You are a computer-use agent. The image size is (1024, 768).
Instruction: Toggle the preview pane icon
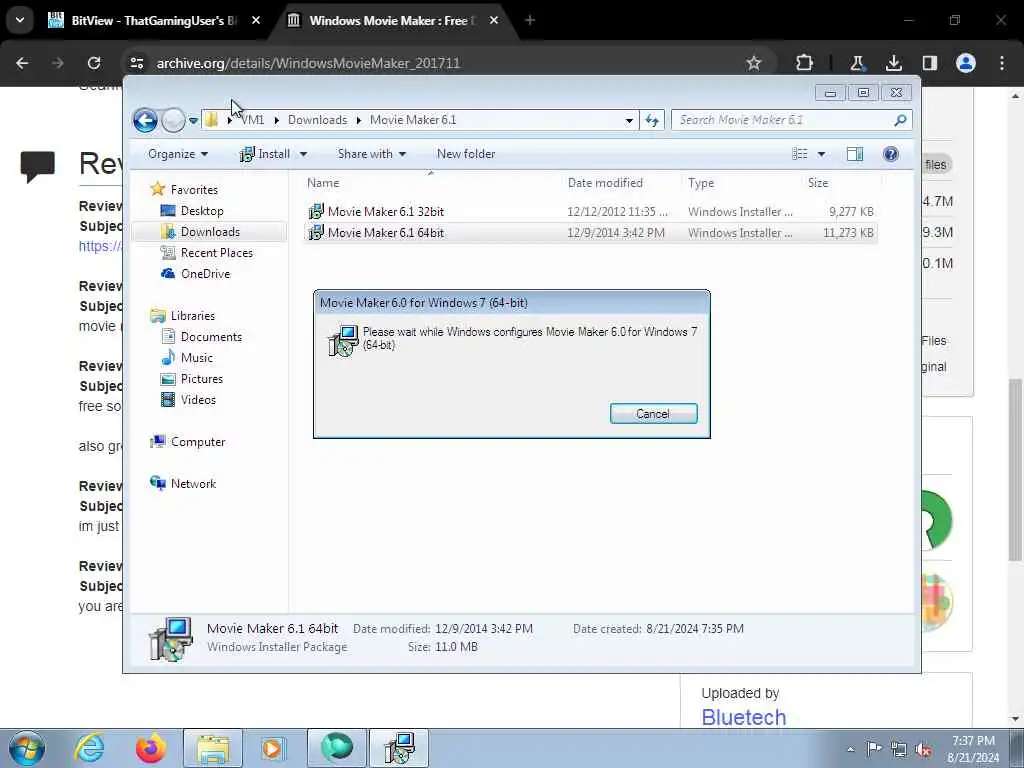[x=855, y=154]
